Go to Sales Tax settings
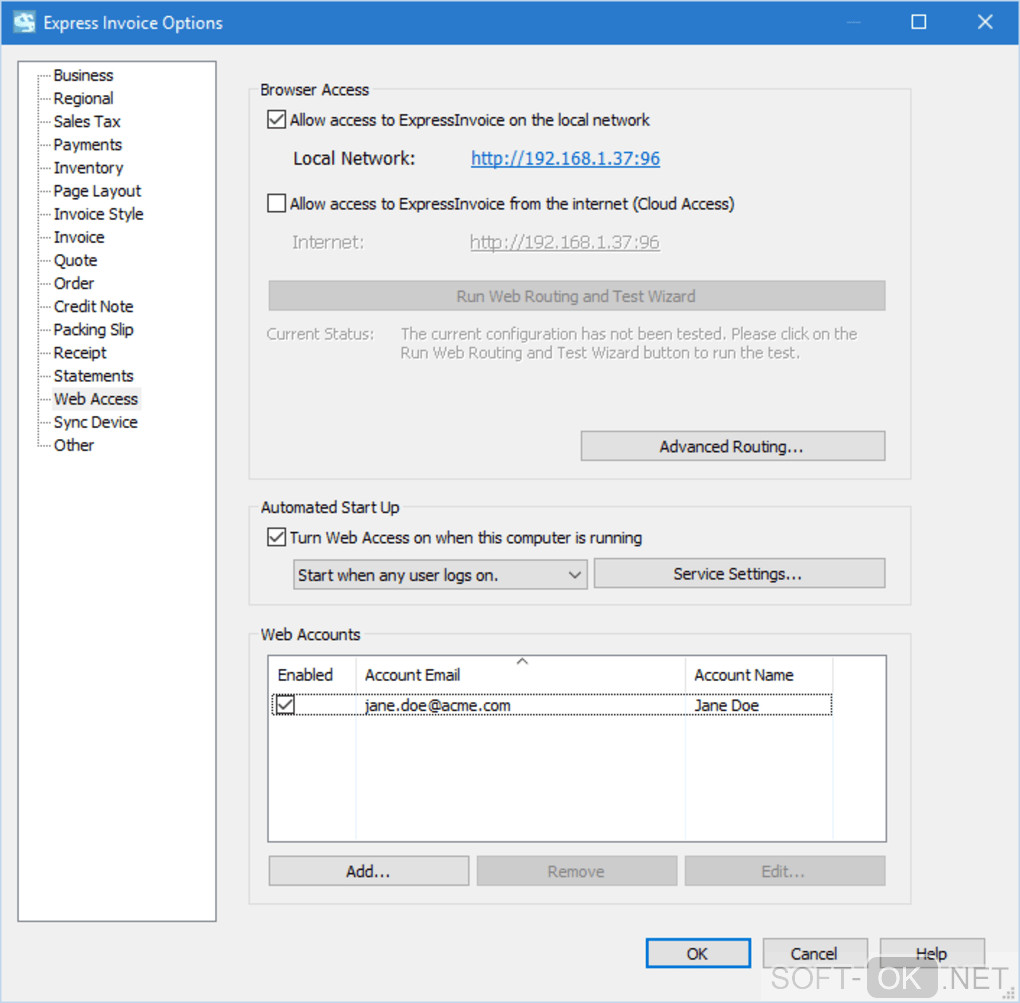 87,122
